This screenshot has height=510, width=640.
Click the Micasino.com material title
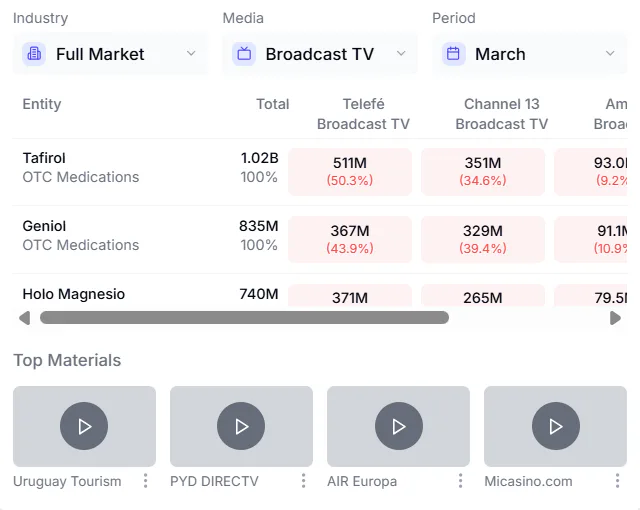point(528,481)
